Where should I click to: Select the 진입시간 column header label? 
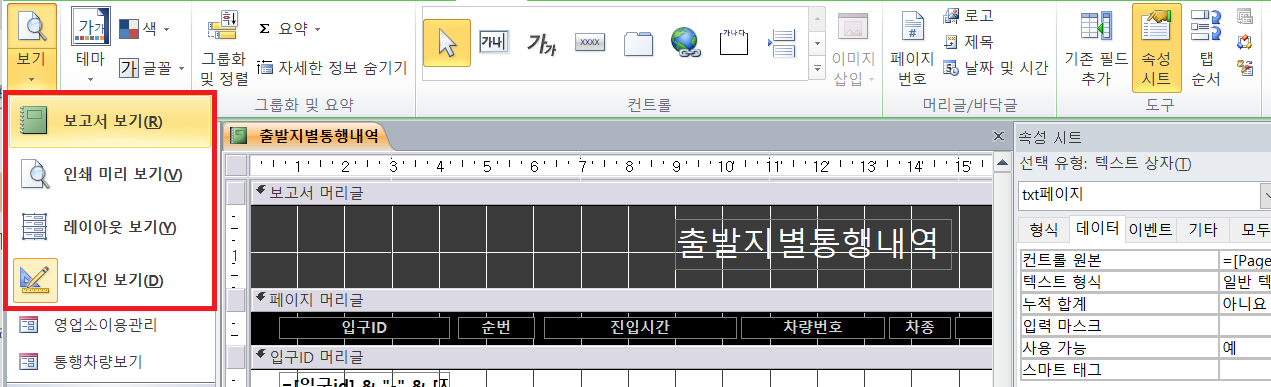click(x=640, y=327)
